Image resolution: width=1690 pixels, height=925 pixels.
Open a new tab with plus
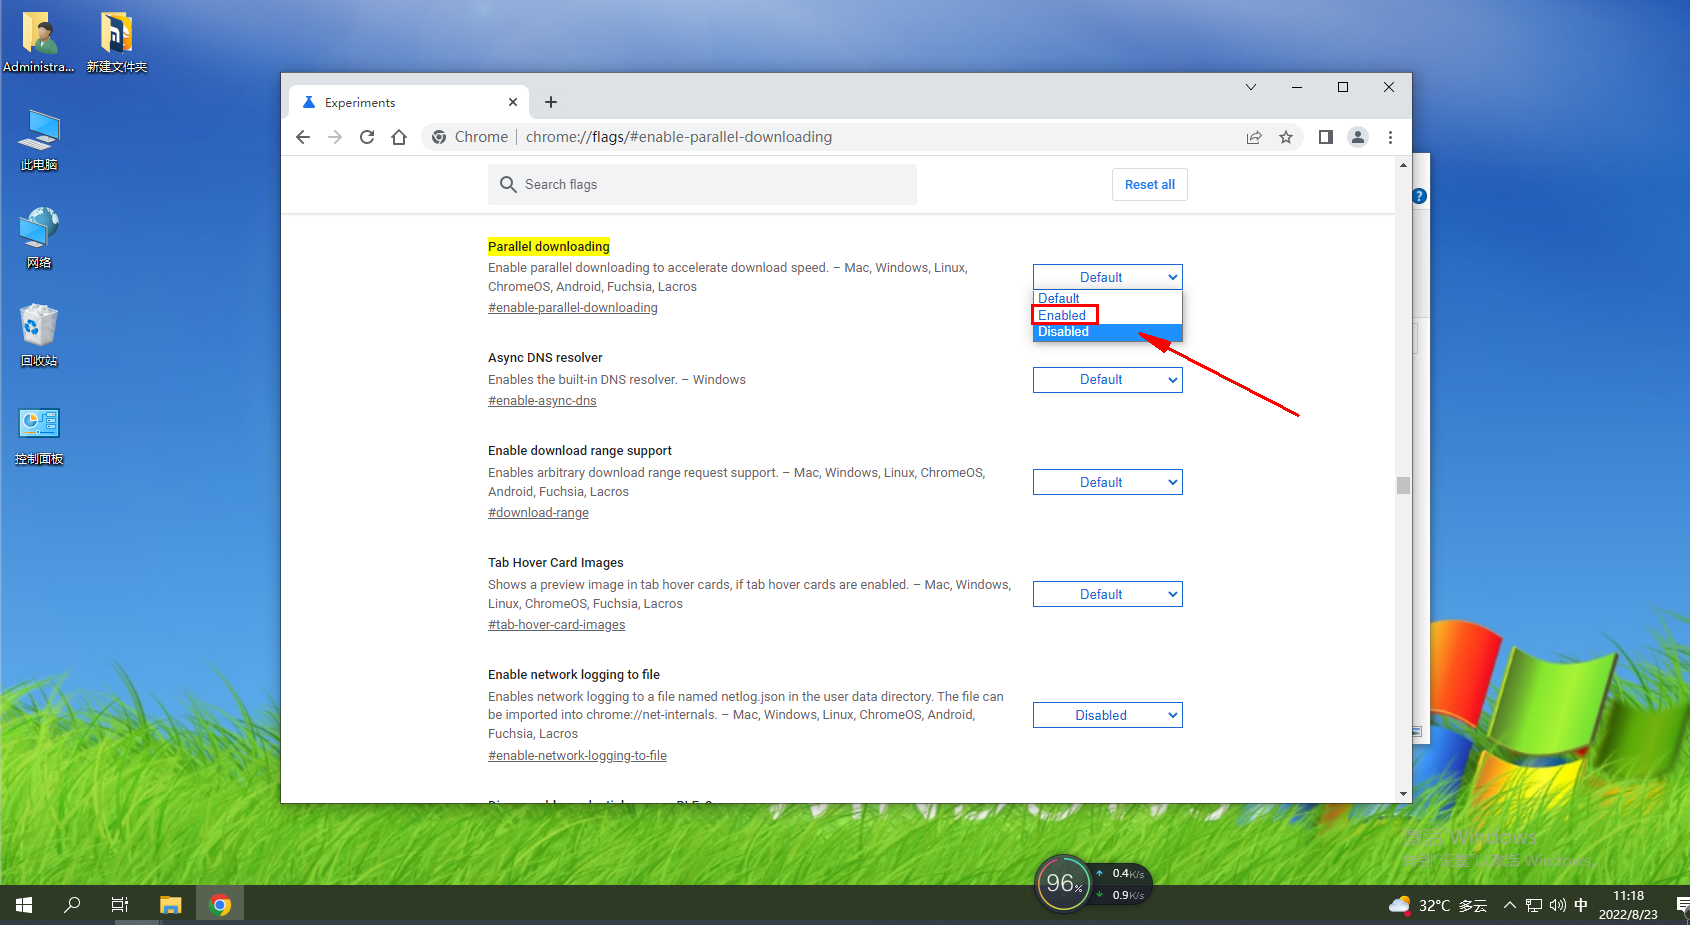pos(551,102)
